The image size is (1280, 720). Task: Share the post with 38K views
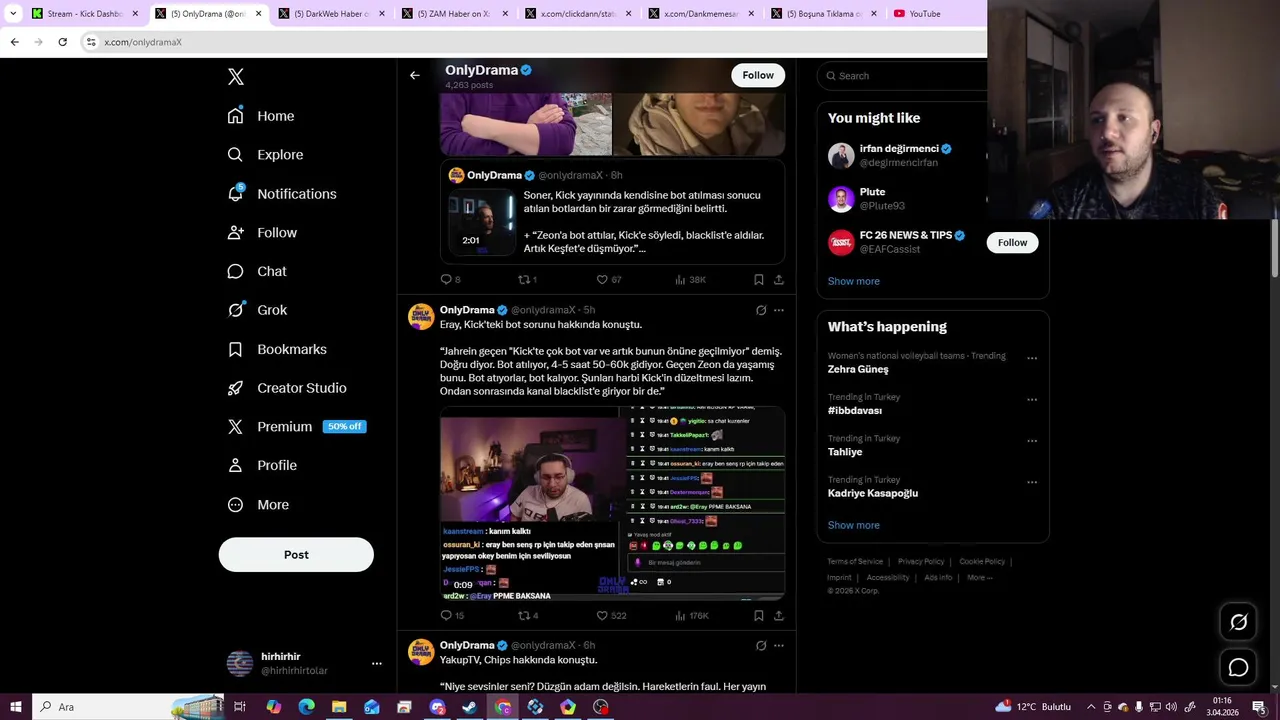[x=779, y=280]
